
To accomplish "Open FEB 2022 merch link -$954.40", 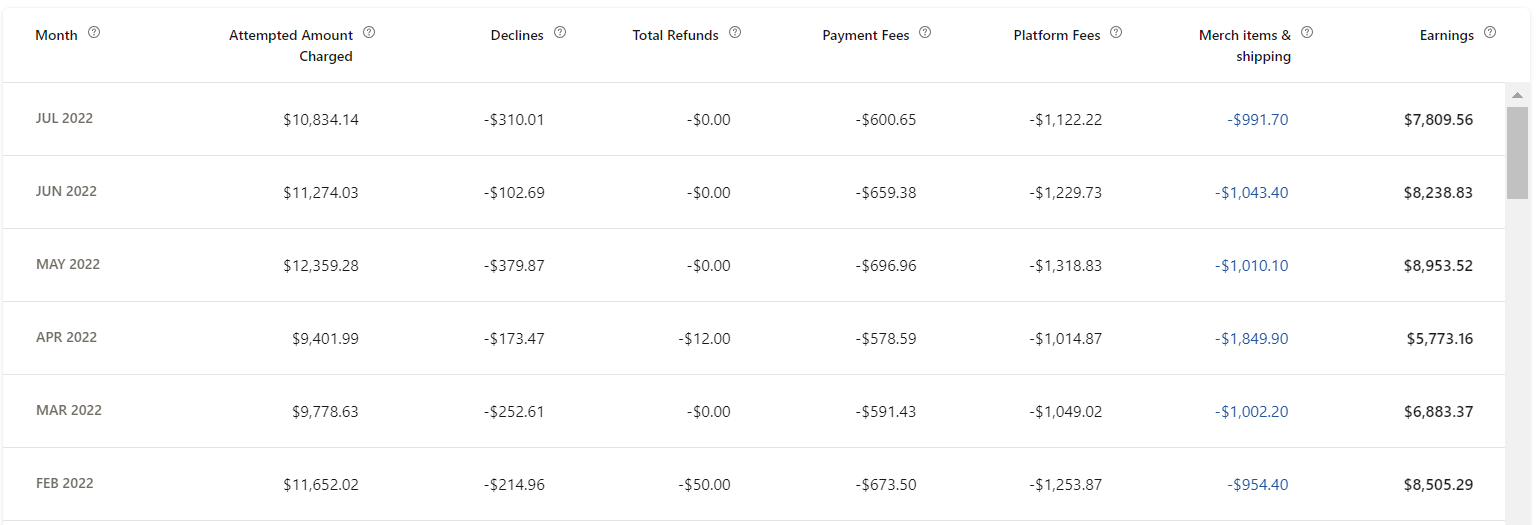I will [x=1258, y=485].
